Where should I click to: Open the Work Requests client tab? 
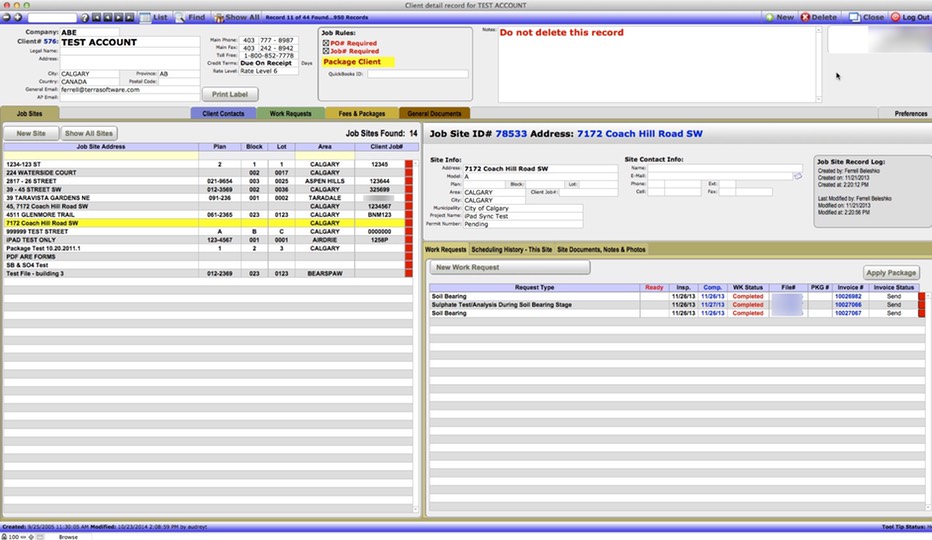291,113
